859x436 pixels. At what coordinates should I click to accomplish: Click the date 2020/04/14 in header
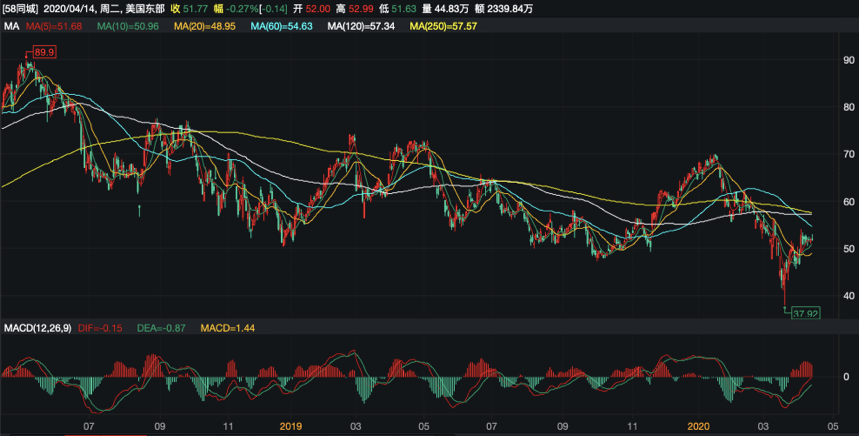tap(74, 8)
